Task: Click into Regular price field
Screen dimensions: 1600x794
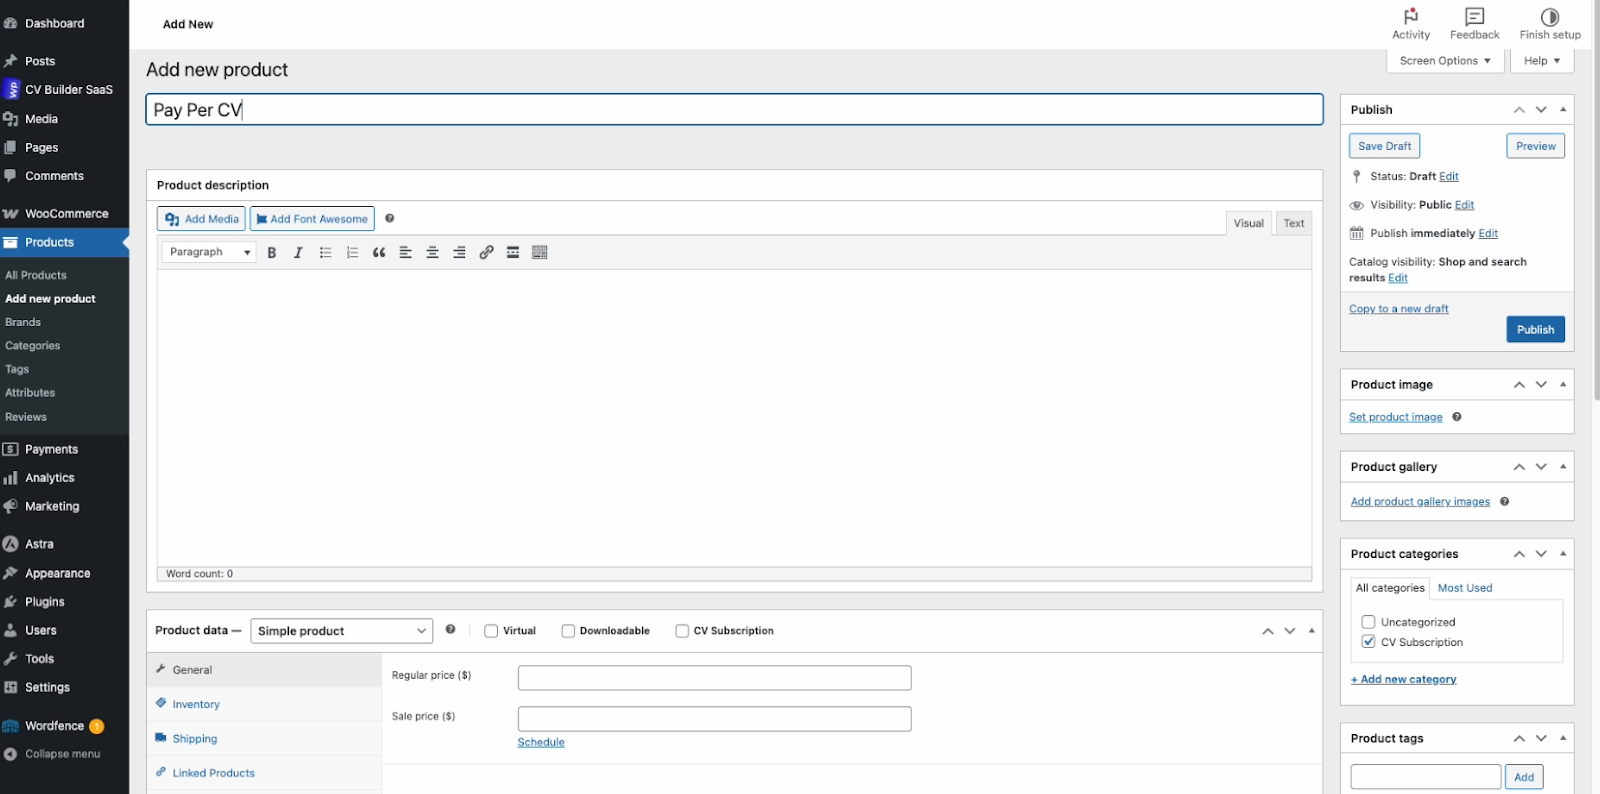Action: (714, 678)
